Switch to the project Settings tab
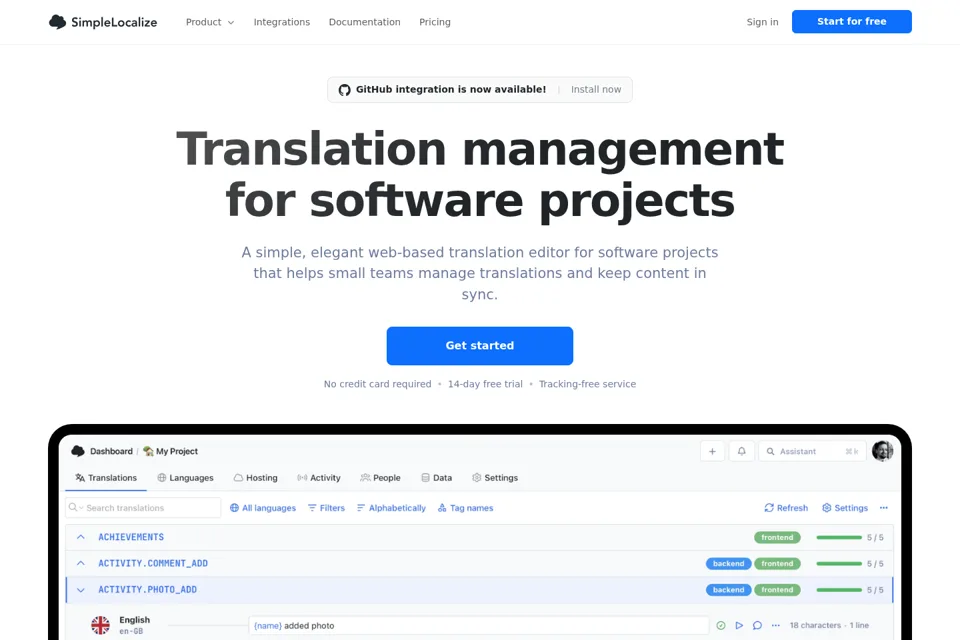This screenshot has height=640, width=960. point(495,478)
